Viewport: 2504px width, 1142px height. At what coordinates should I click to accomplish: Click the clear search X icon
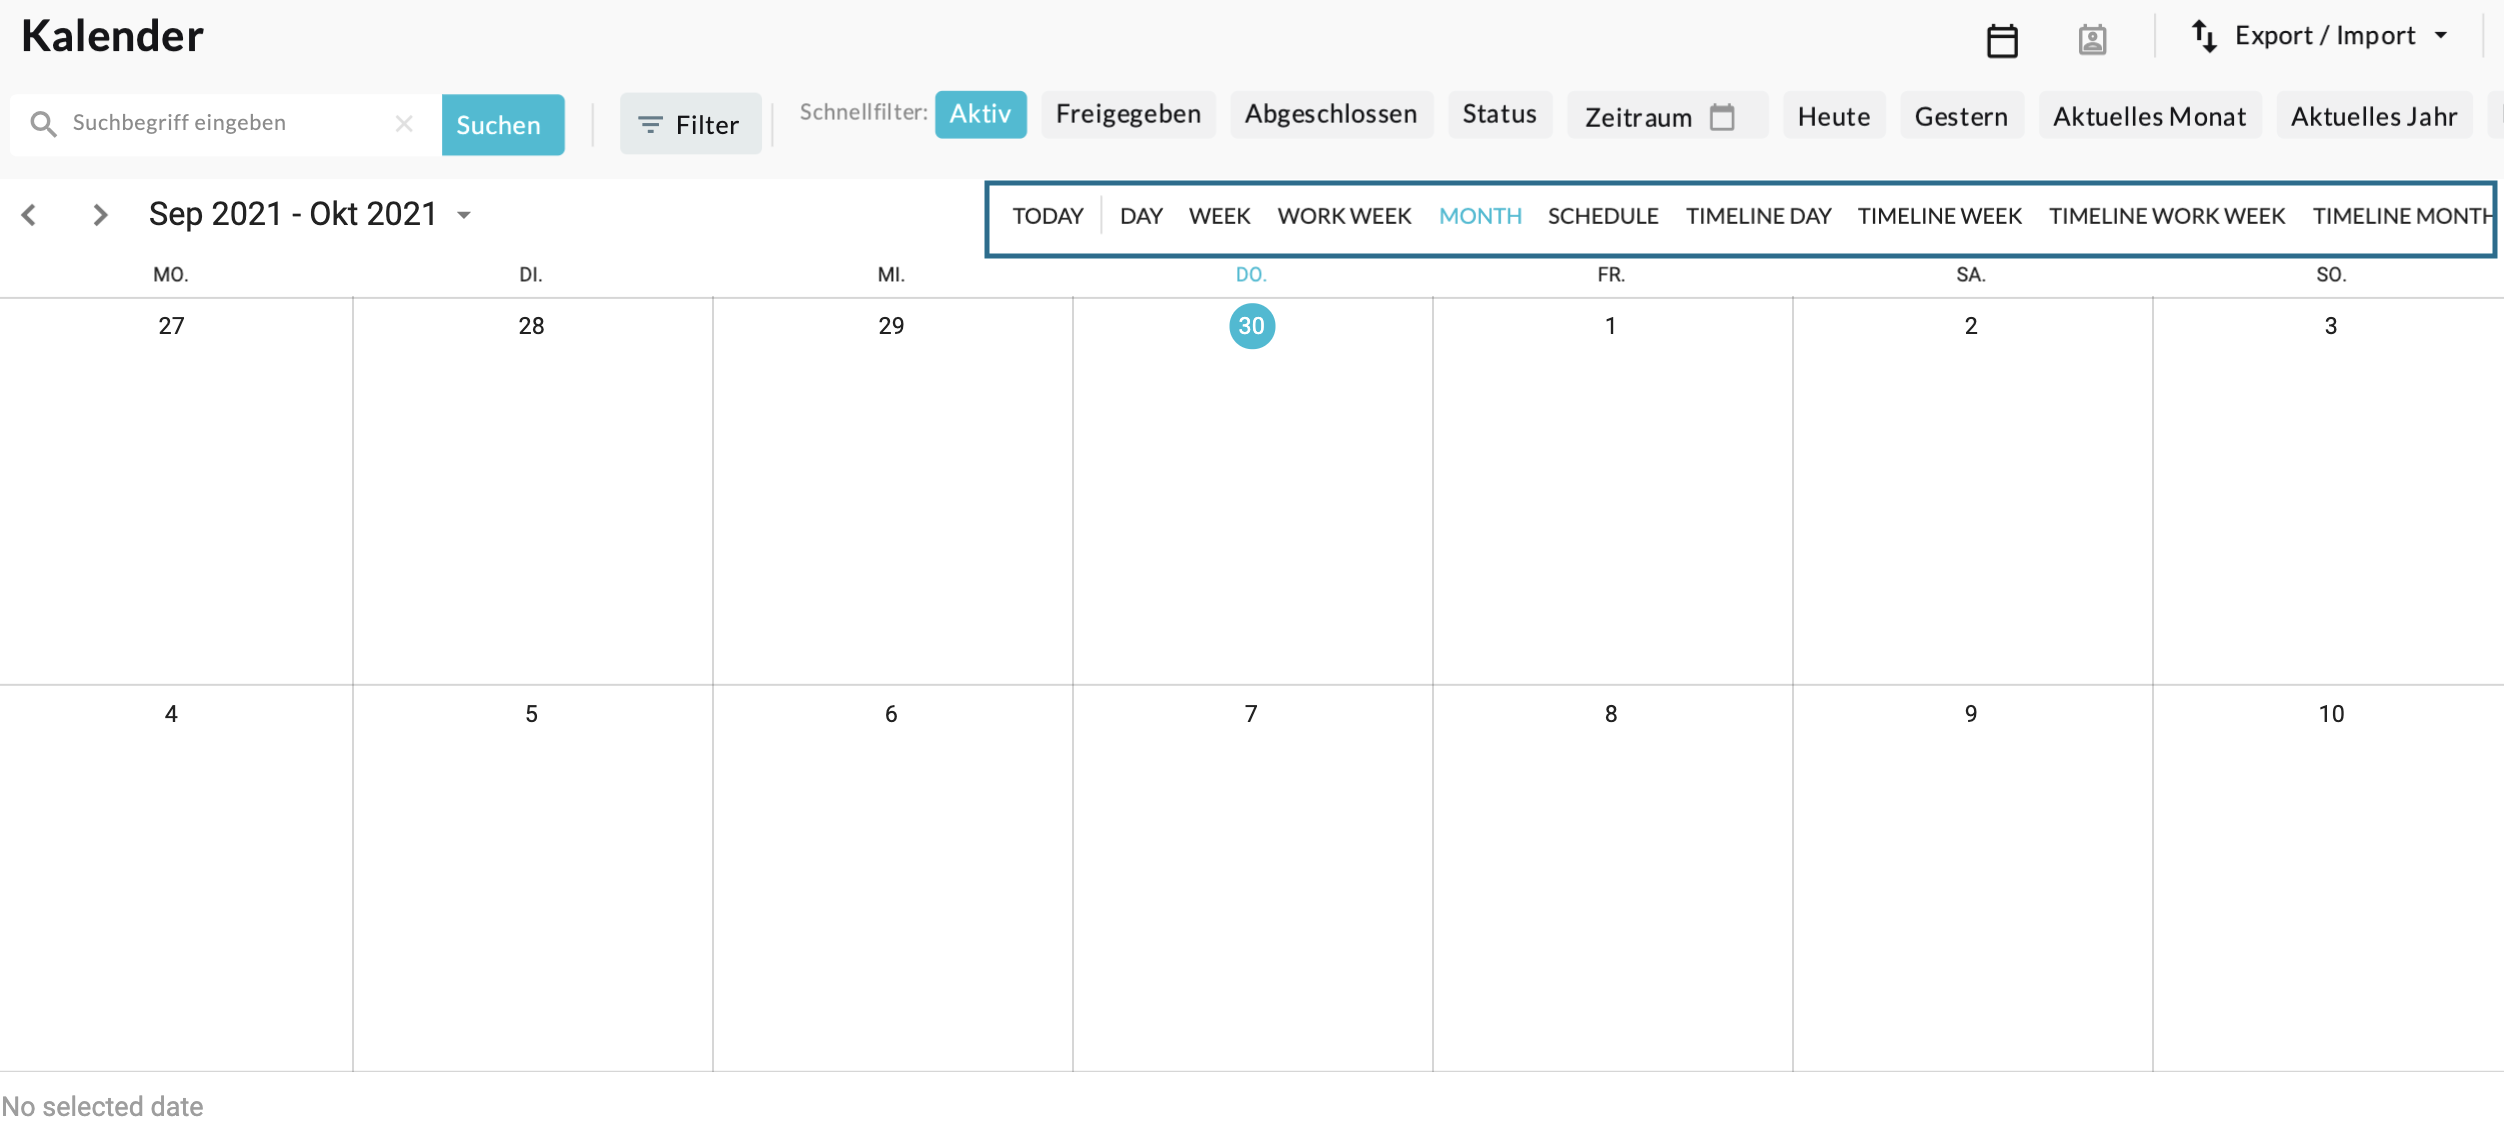coord(404,123)
